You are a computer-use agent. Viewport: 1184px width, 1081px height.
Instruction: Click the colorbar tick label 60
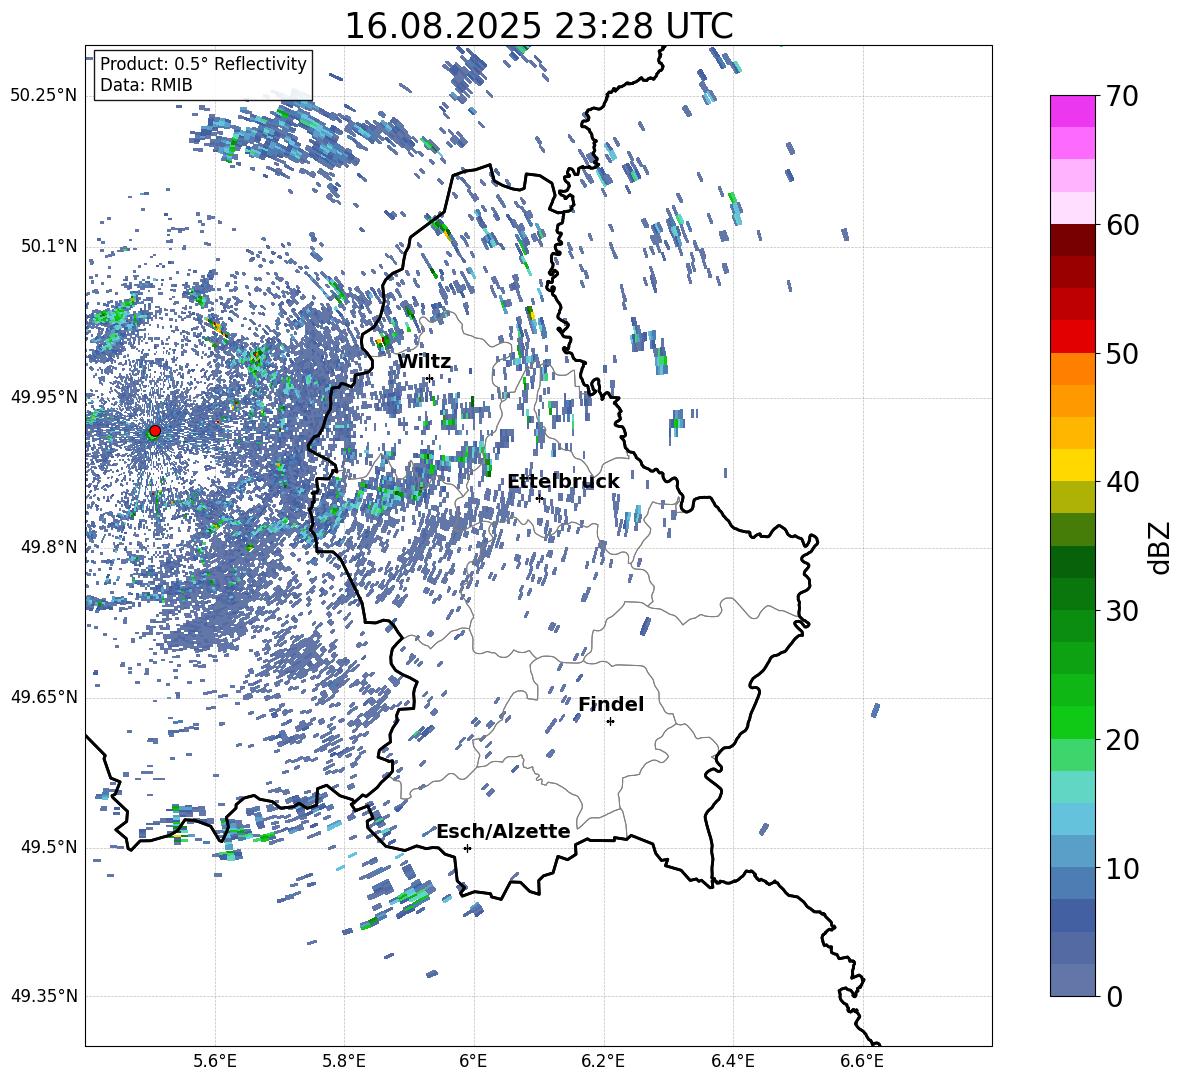click(x=1123, y=225)
